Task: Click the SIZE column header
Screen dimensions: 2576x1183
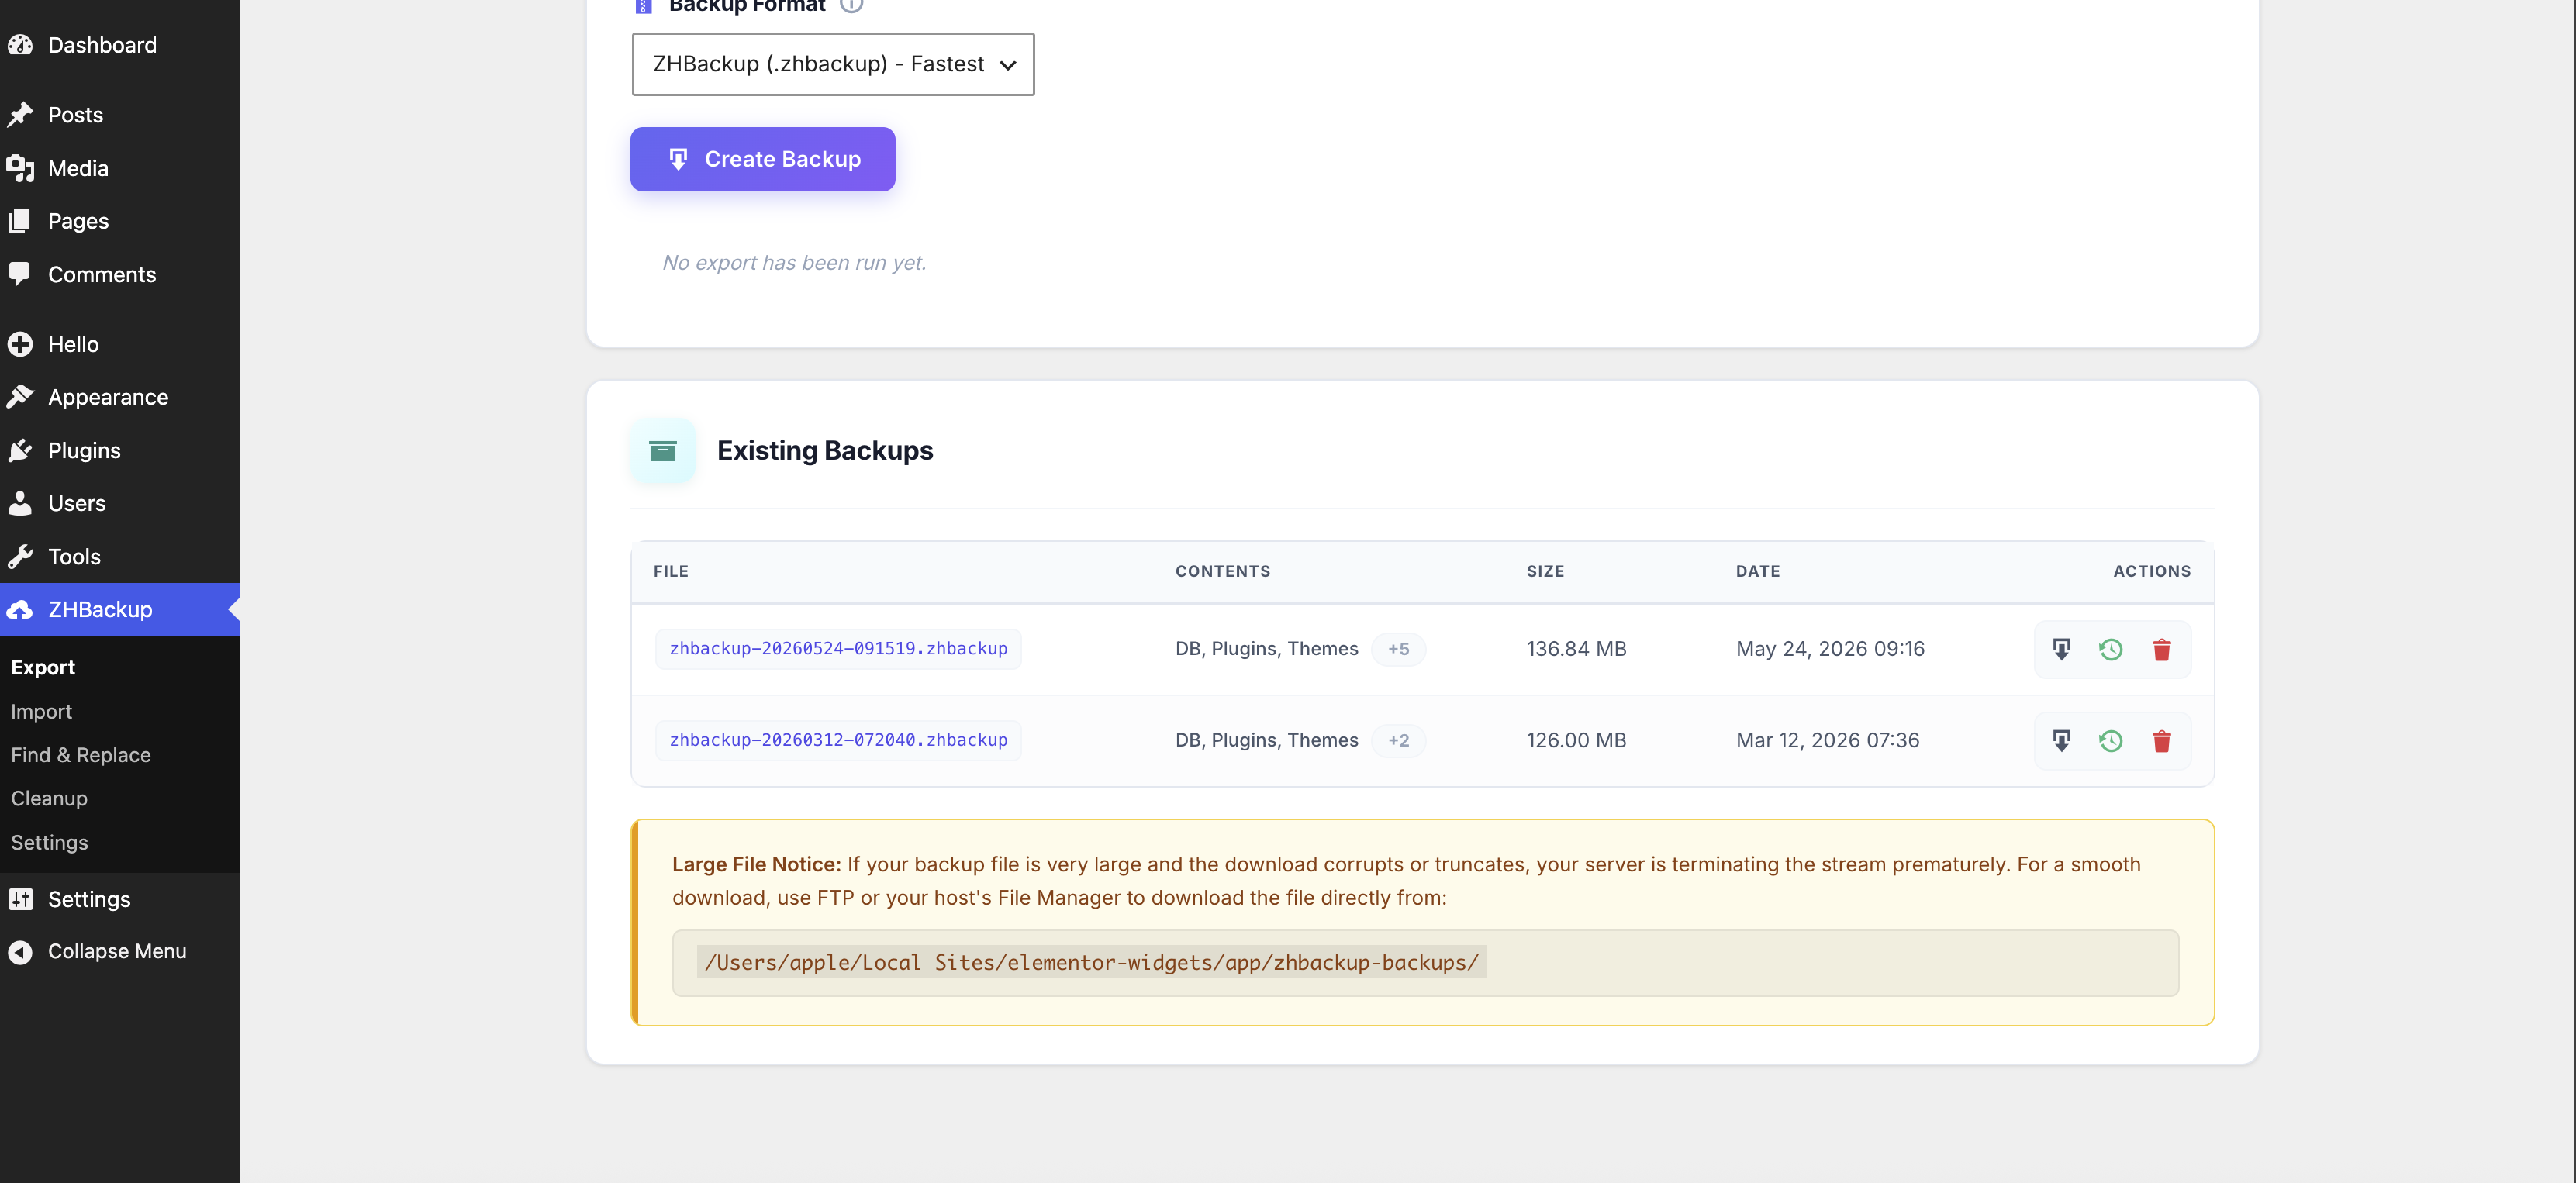Action: (1545, 571)
